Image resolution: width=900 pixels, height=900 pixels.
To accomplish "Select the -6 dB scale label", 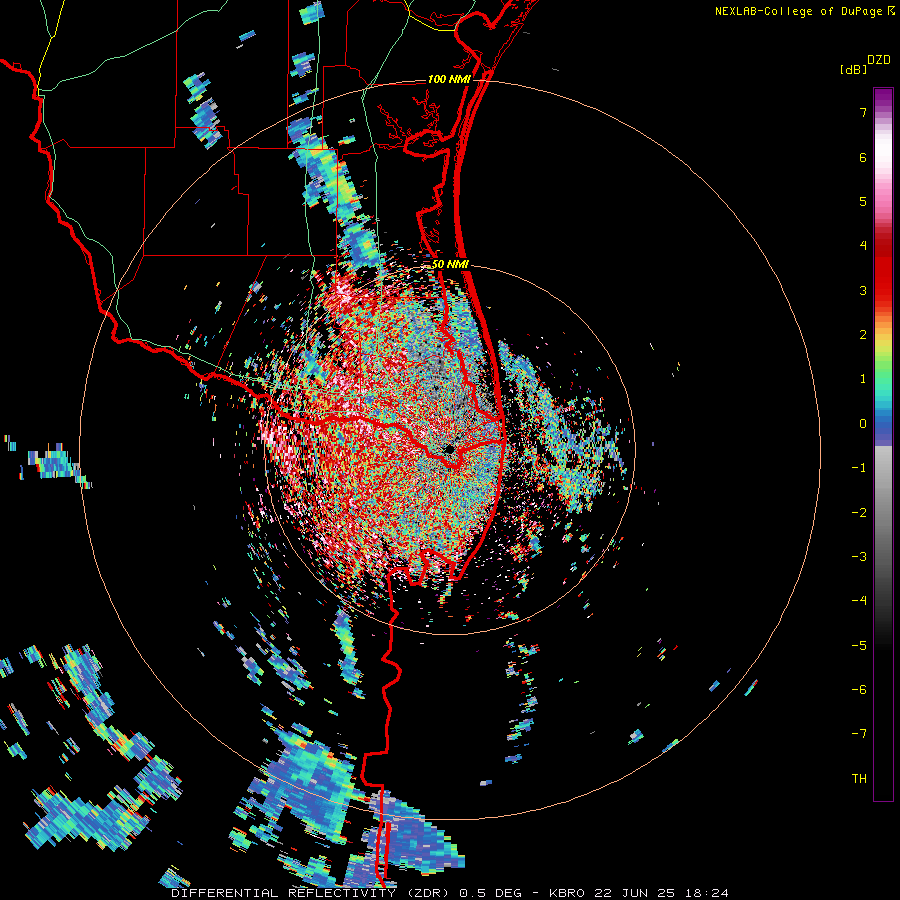I will (859, 690).
